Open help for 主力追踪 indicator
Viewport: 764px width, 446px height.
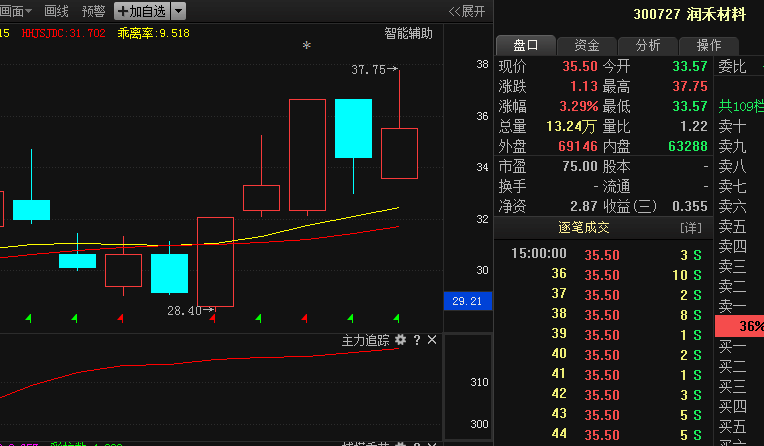pyautogui.click(x=417, y=340)
